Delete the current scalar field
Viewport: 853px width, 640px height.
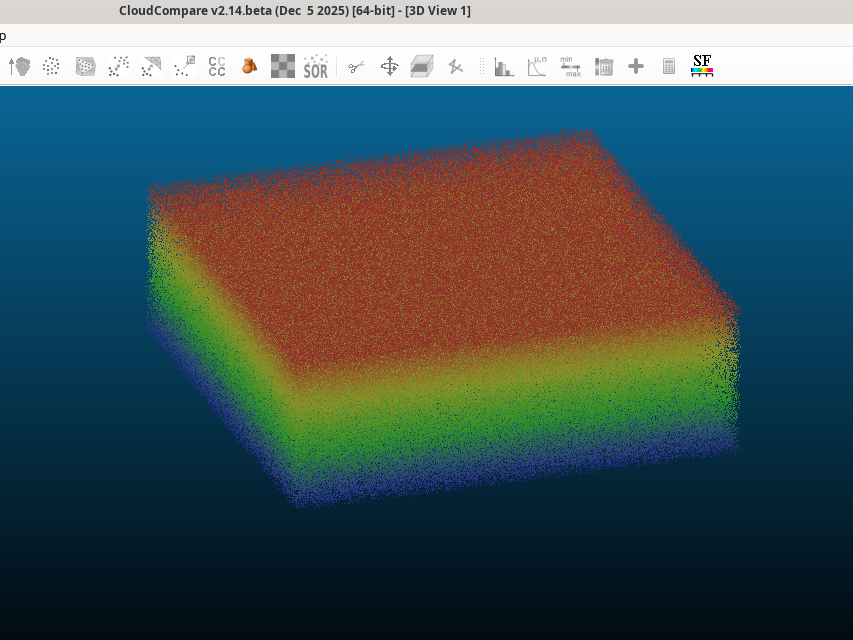coord(604,66)
